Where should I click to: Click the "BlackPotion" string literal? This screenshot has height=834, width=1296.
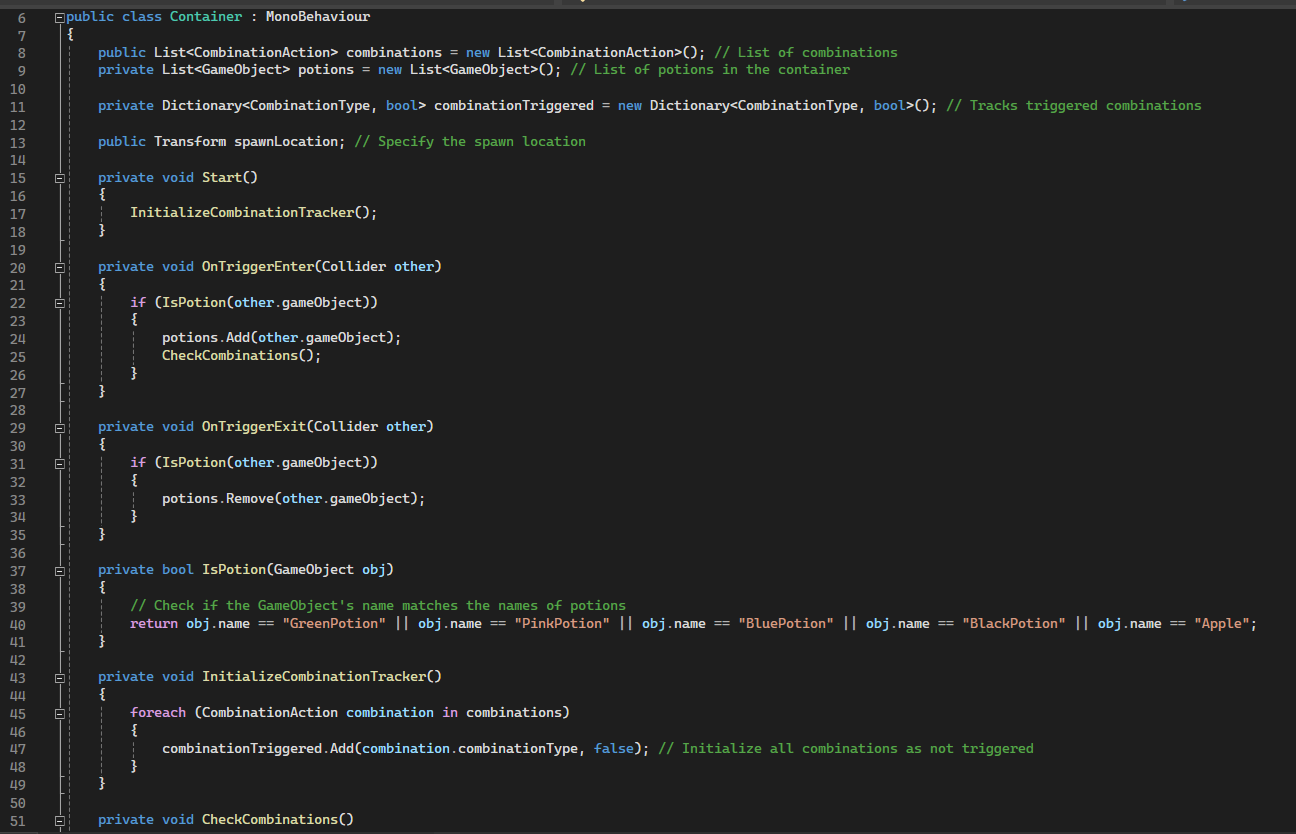1014,624
